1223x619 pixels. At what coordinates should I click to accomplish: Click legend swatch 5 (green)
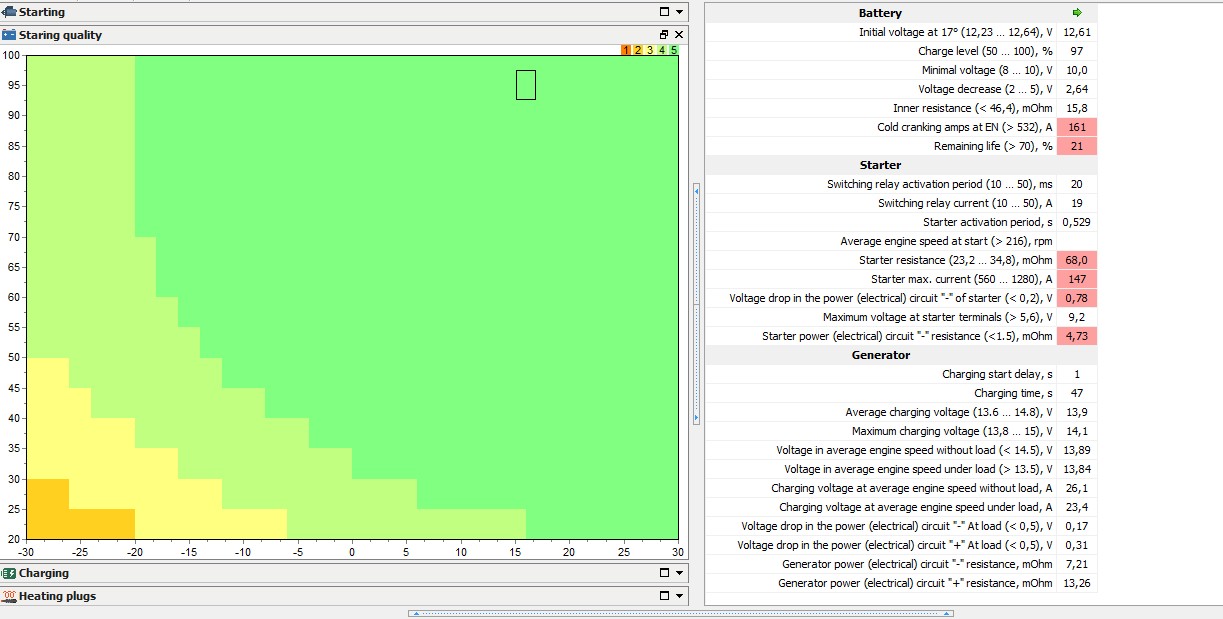point(674,50)
